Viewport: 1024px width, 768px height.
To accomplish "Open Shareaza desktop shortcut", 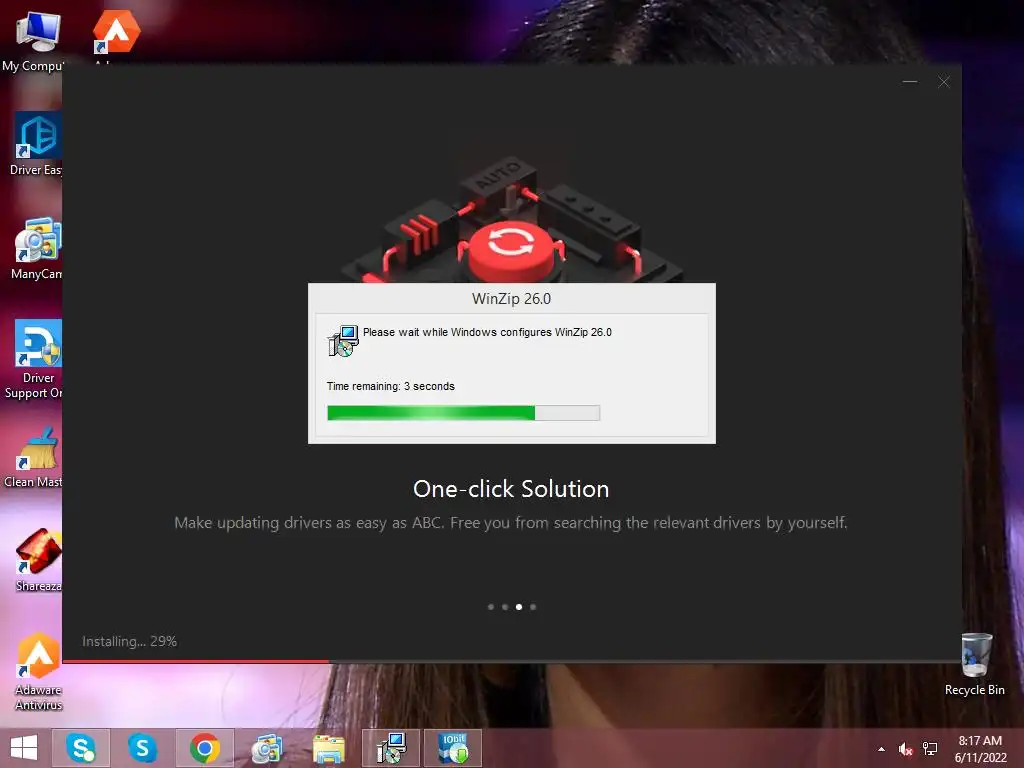I will 38,560.
